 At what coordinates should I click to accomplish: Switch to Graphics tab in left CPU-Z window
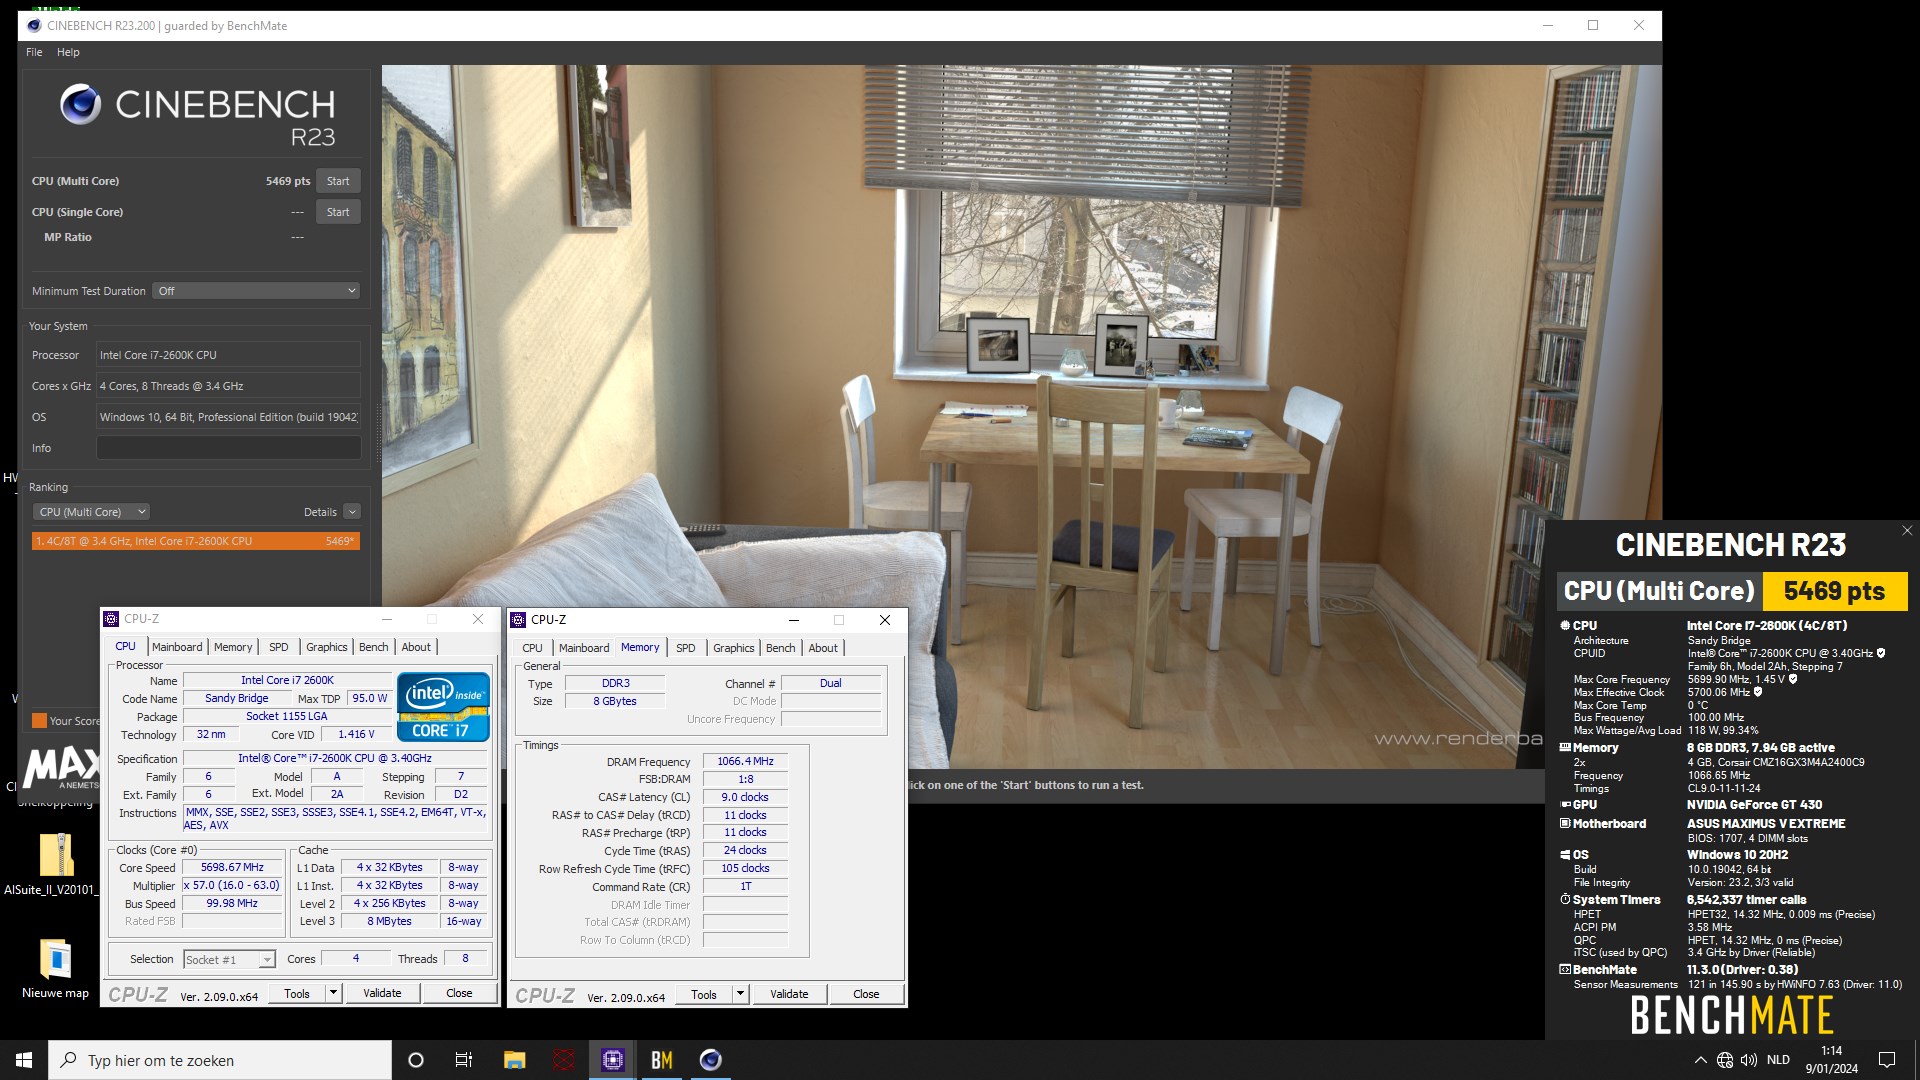[327, 647]
